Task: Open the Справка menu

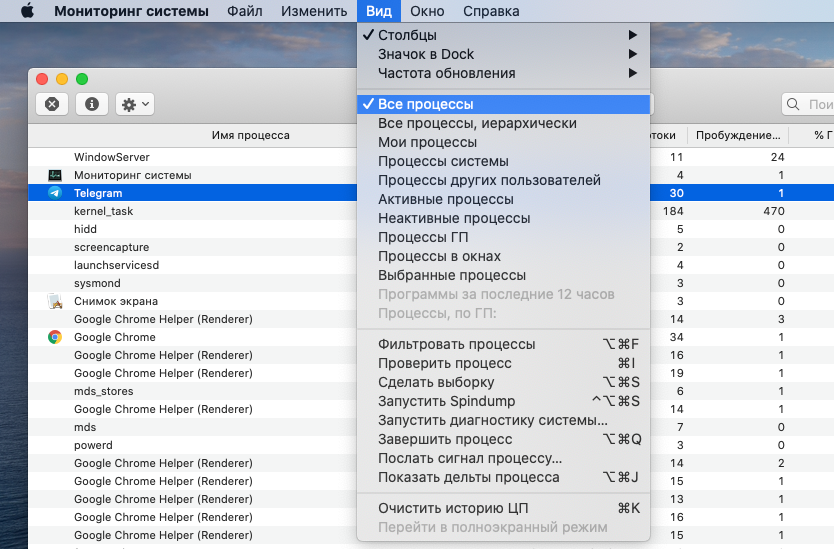Action: point(491,11)
